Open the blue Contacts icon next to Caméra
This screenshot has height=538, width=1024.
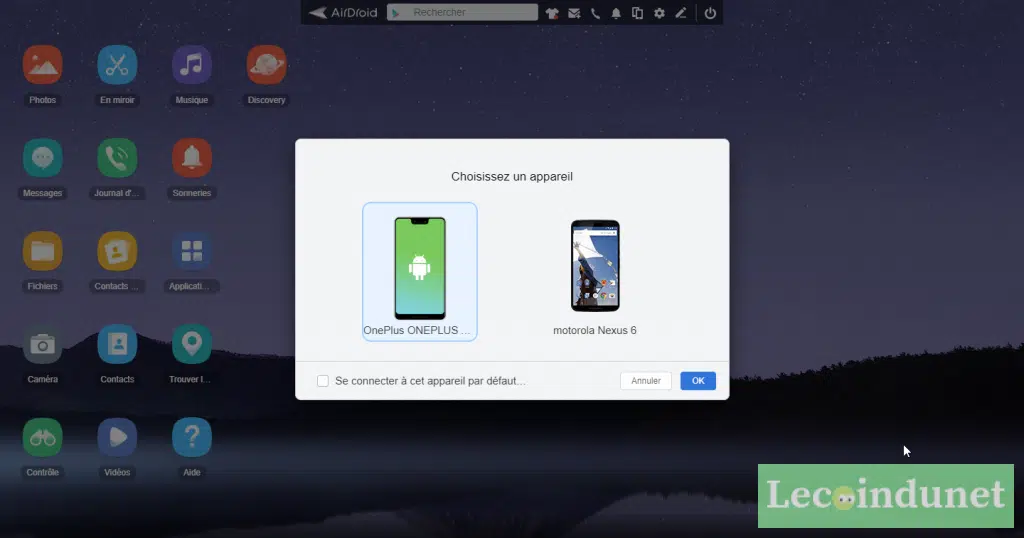click(117, 344)
